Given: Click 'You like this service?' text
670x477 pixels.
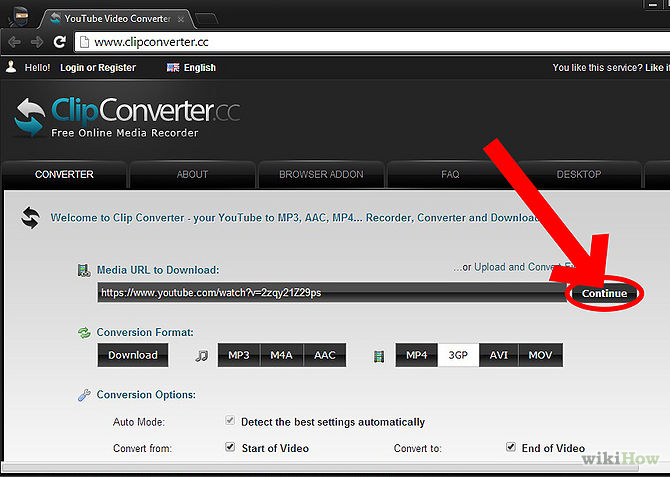Looking at the screenshot, I should [x=597, y=68].
